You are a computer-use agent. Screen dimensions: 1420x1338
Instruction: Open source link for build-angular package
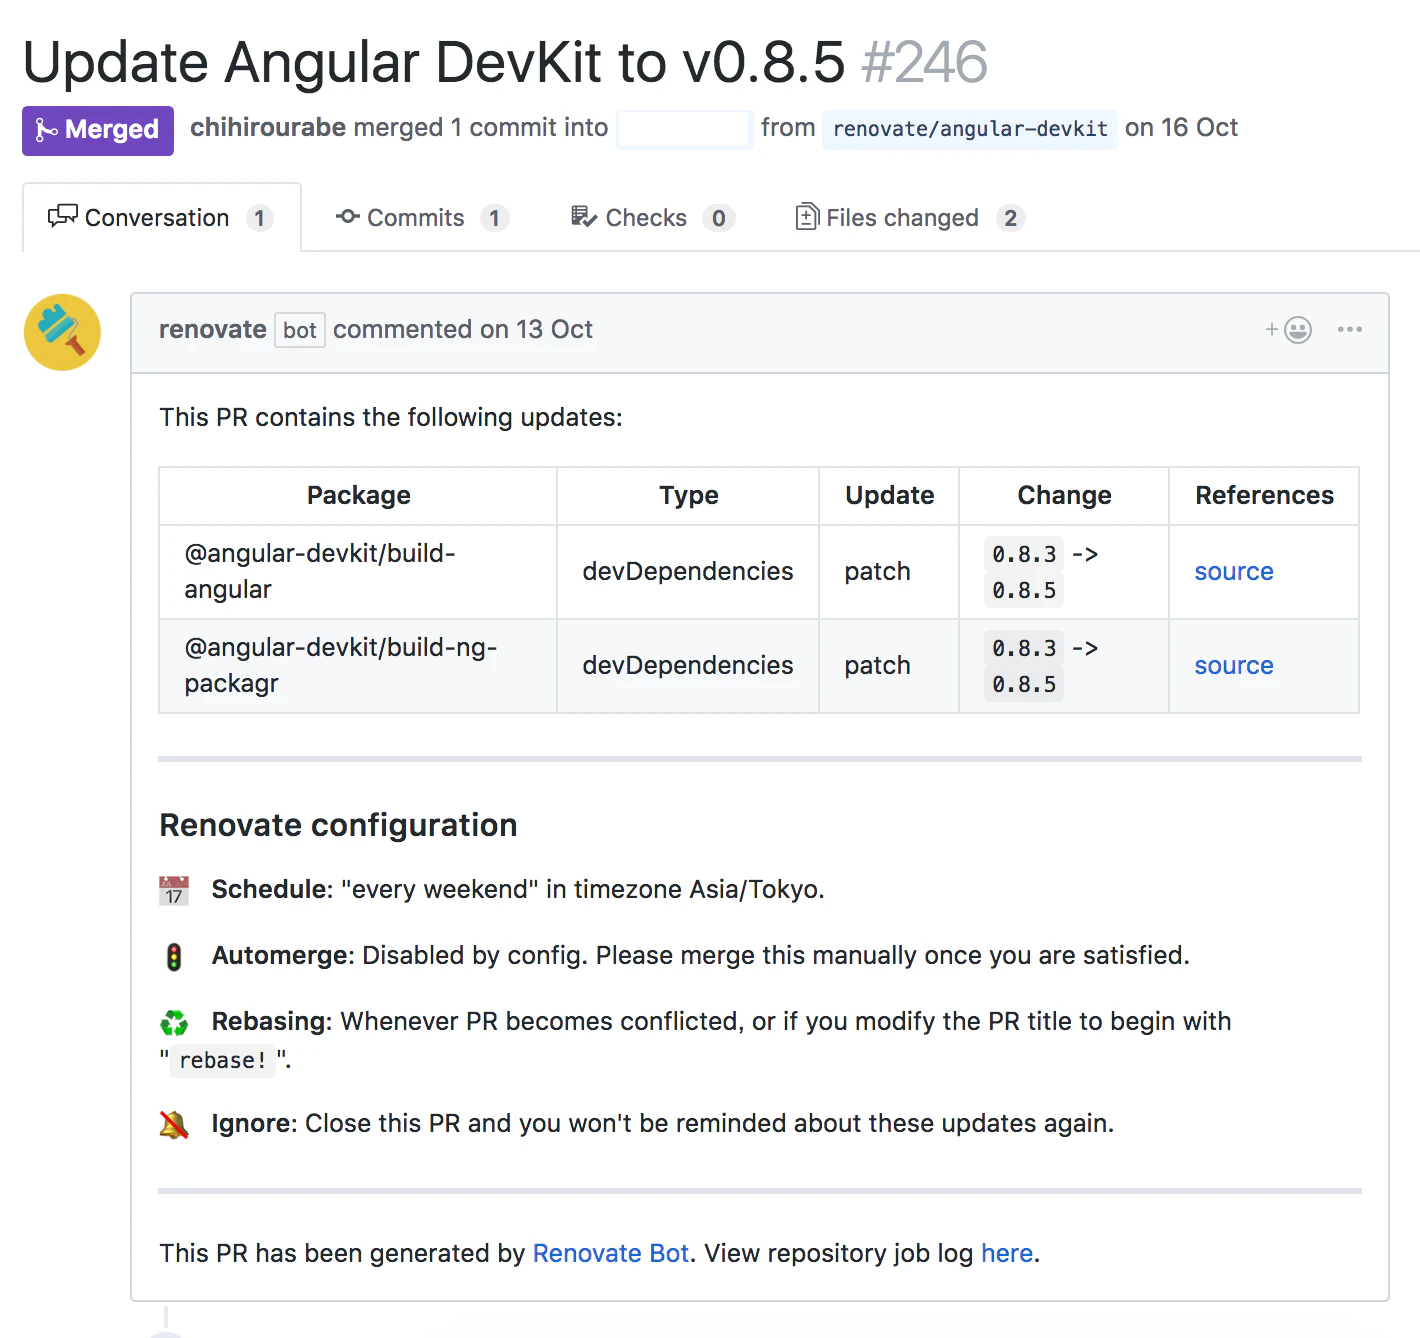point(1234,572)
